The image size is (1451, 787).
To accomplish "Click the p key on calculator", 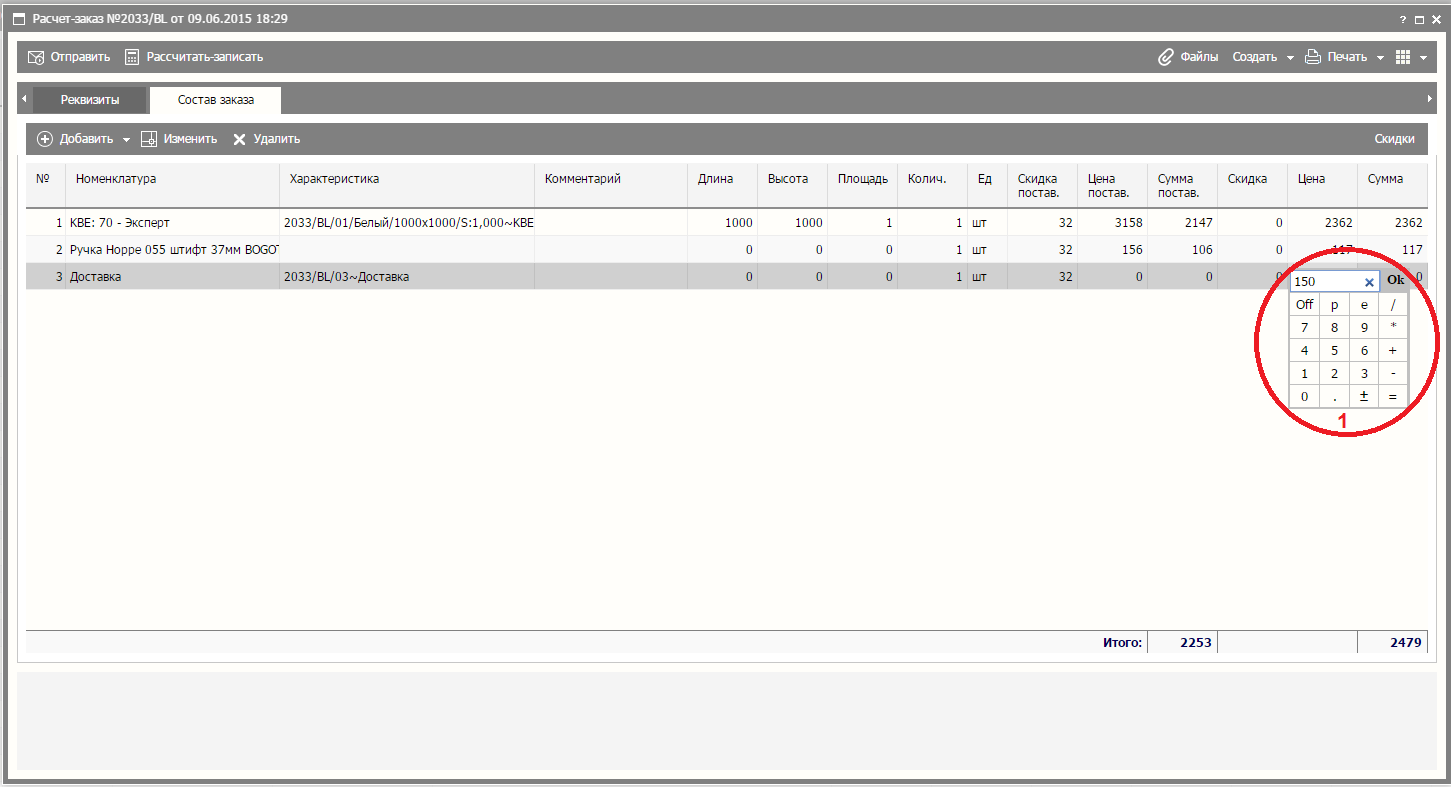I will 1334,304.
